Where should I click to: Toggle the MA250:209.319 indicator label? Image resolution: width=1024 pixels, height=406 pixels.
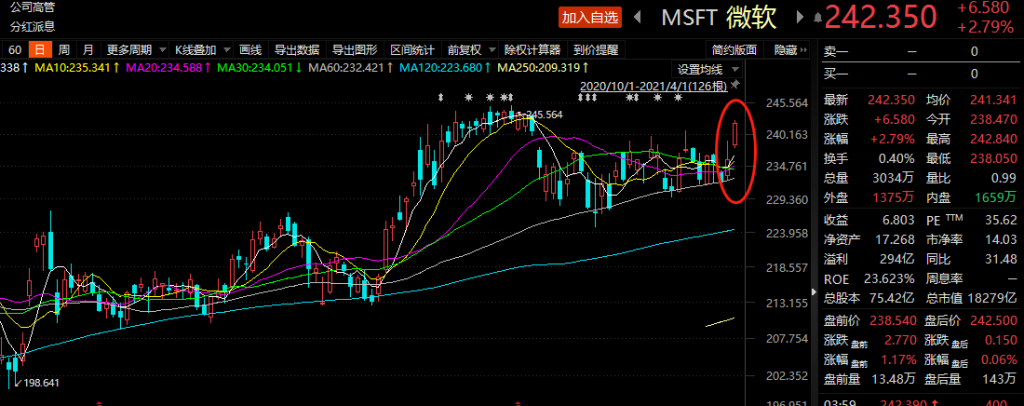click(x=543, y=67)
